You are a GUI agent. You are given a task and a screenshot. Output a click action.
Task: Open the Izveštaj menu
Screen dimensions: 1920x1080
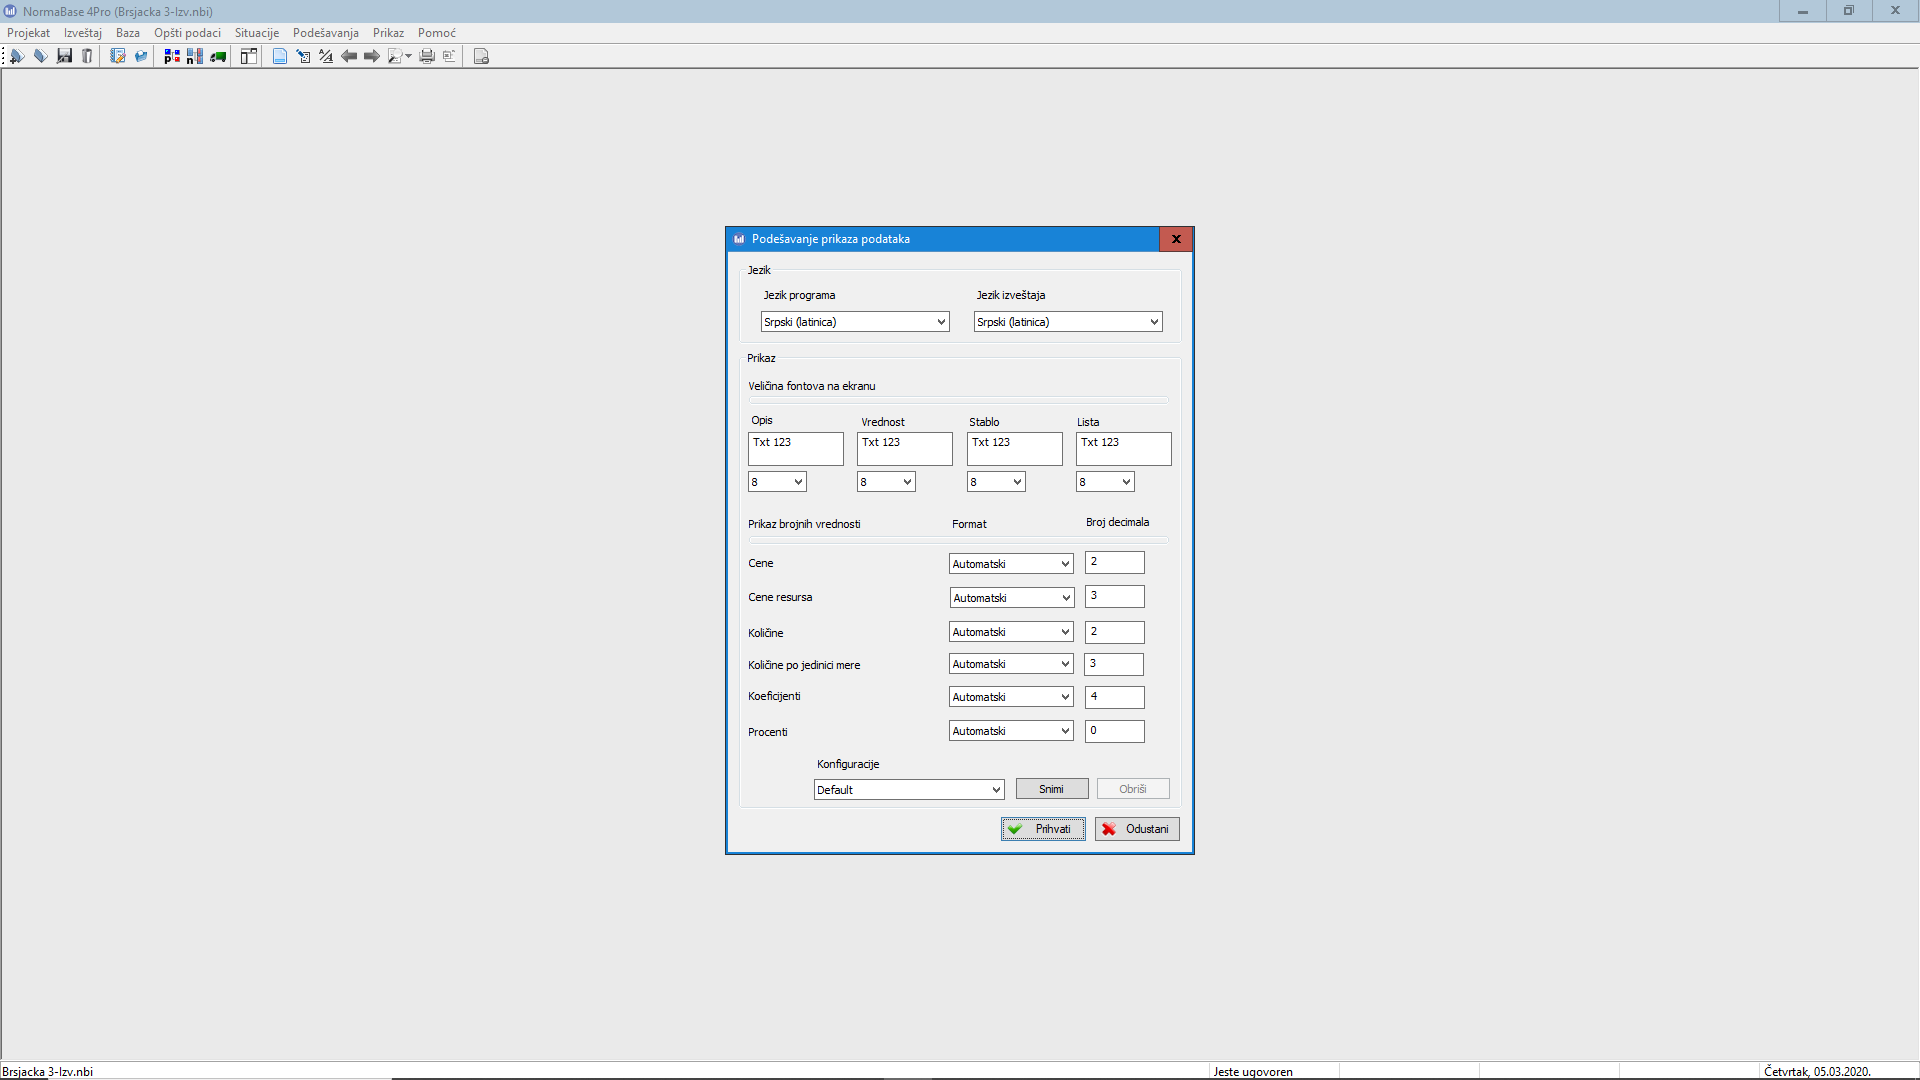83,33
